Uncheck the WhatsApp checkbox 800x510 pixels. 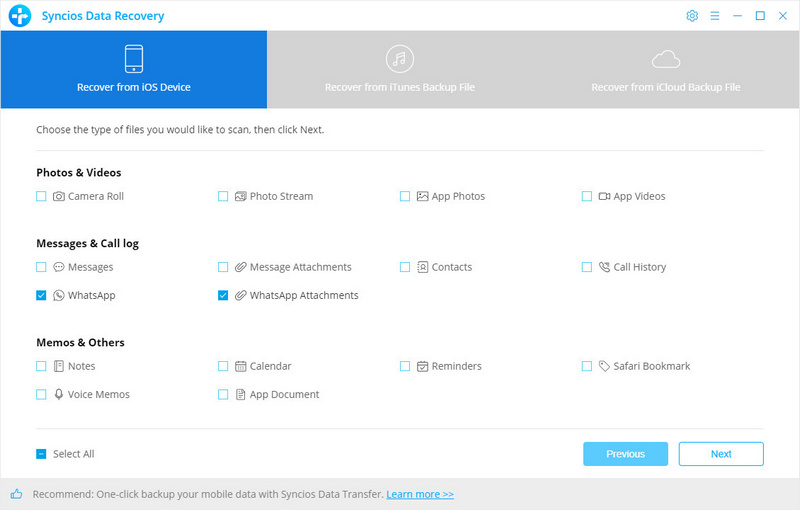tap(41, 295)
